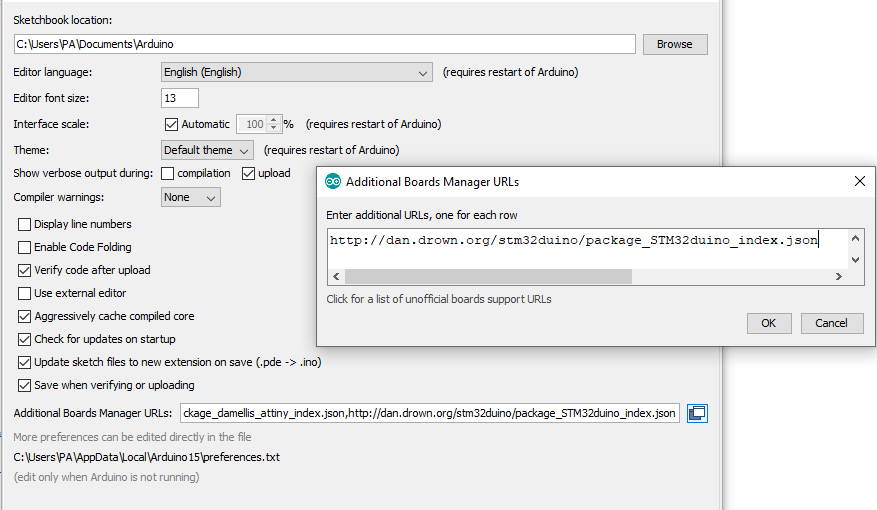Open the Theme dropdown
Screen dimensions: 877x510
(x=207, y=150)
